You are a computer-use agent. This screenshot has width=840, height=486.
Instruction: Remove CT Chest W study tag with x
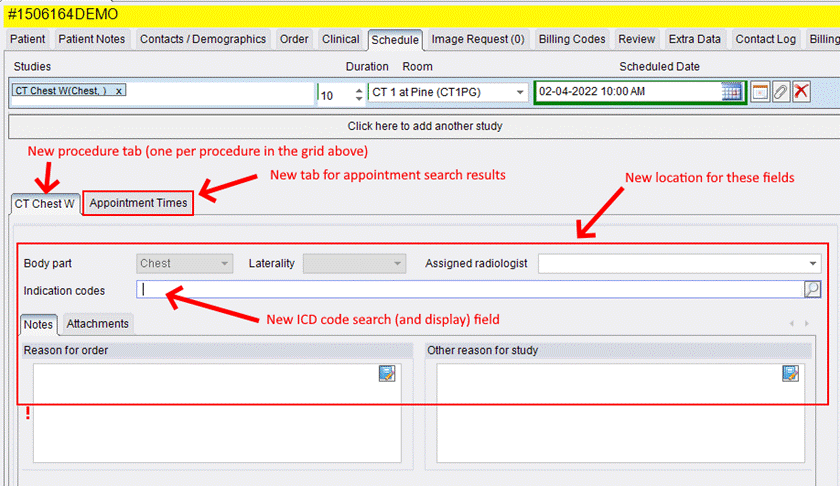pyautogui.click(x=119, y=91)
